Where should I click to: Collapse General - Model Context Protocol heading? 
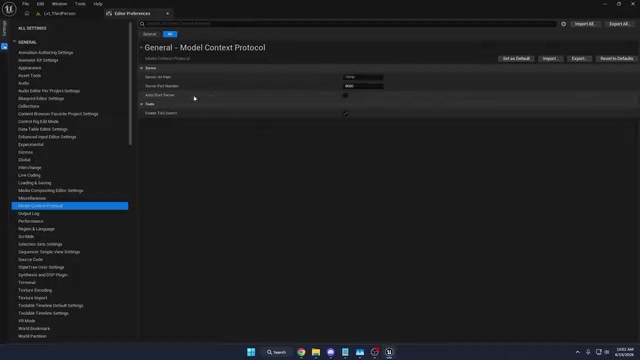141,48
